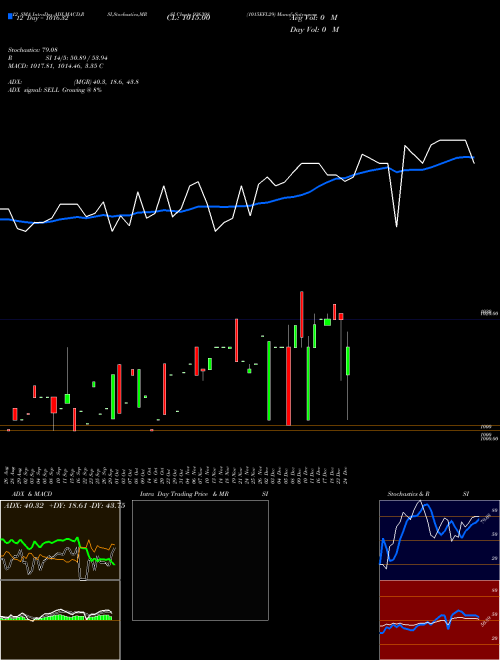Click the last green candlestick on the chart

tap(348, 361)
